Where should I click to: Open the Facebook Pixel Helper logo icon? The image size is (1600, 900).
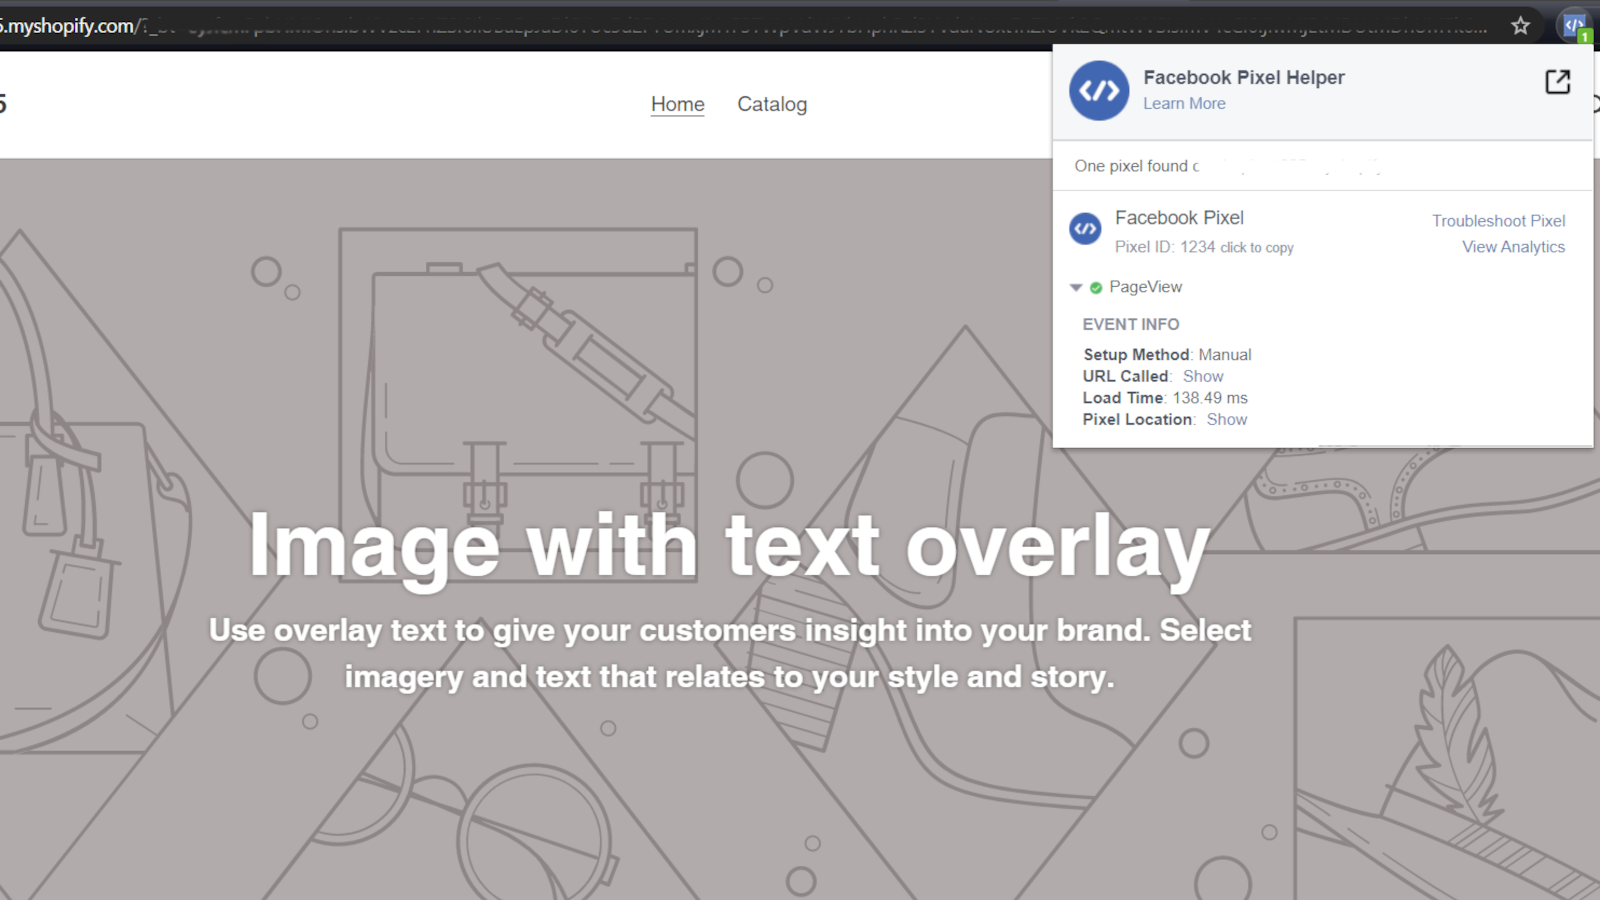(x=1098, y=90)
